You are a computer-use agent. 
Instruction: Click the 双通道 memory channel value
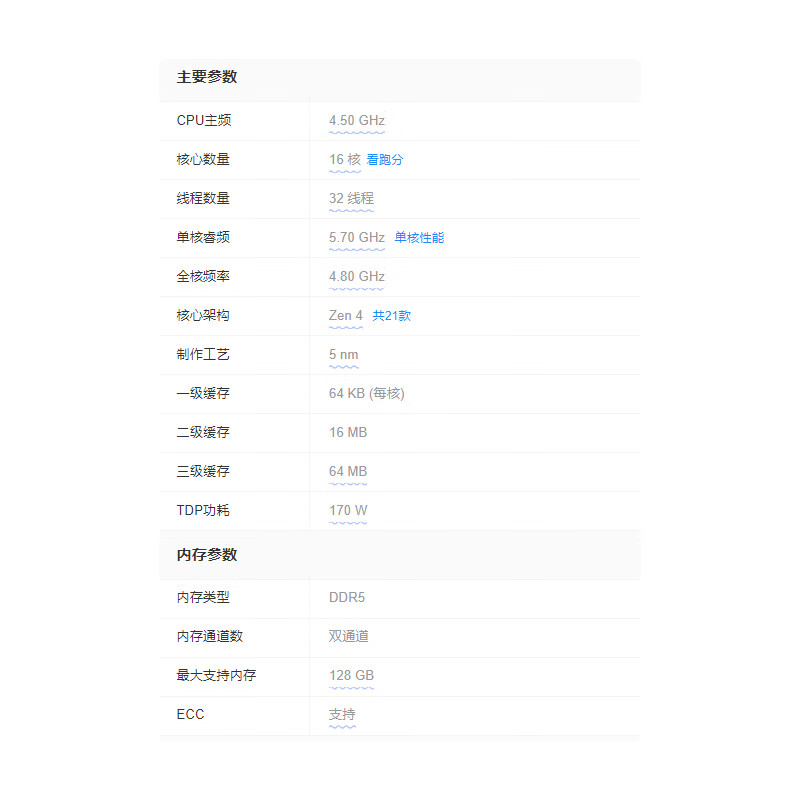click(349, 636)
